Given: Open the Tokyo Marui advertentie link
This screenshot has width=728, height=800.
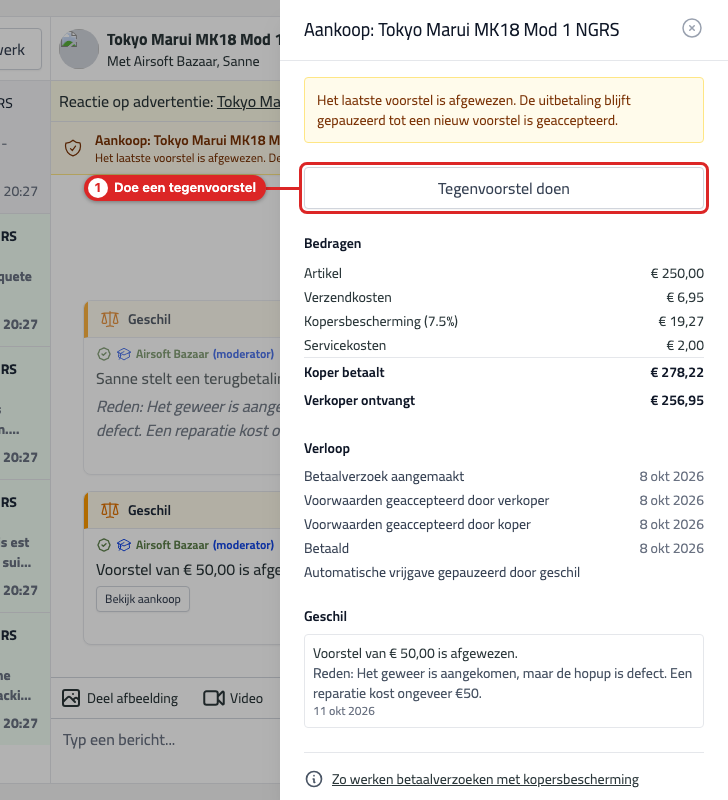Looking at the screenshot, I should pos(248,102).
